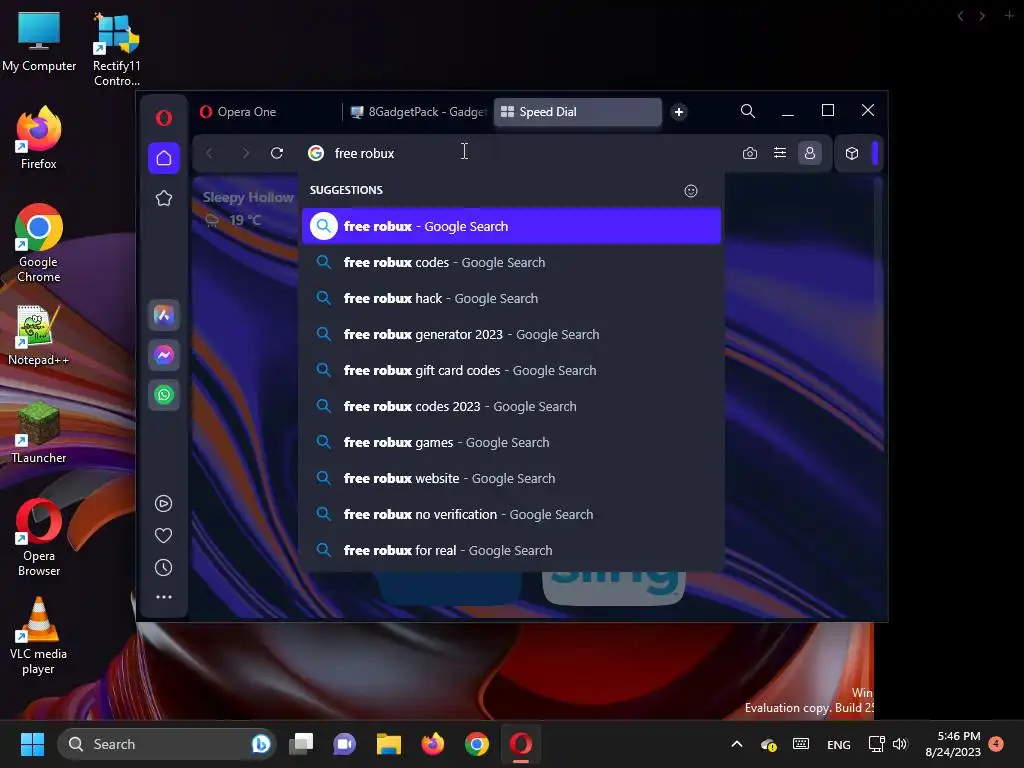Open volume control speaker icon
1024x768 pixels.
(901, 744)
